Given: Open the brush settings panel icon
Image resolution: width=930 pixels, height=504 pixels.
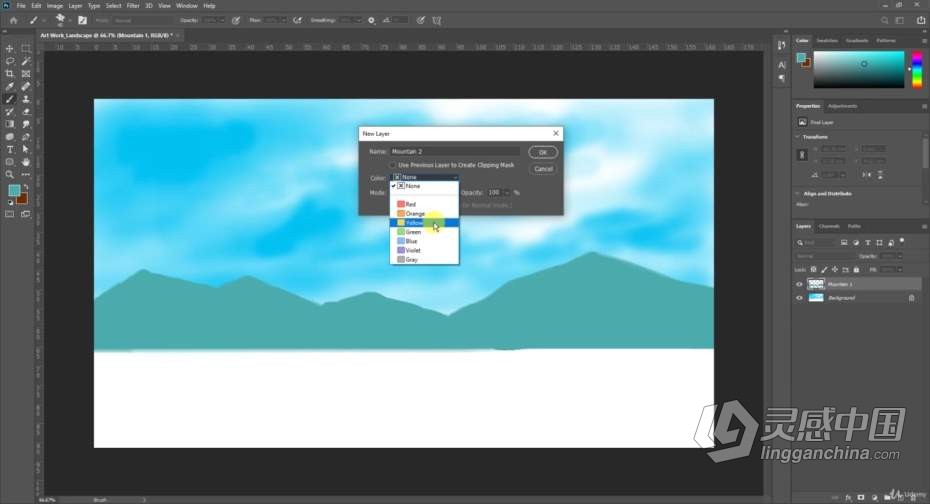Looking at the screenshot, I should (x=82, y=20).
